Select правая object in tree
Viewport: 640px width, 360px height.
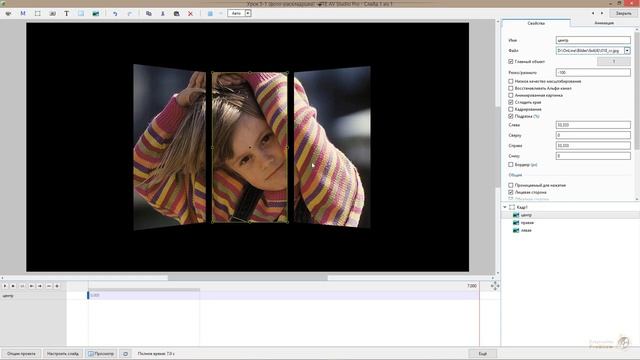click(527, 223)
